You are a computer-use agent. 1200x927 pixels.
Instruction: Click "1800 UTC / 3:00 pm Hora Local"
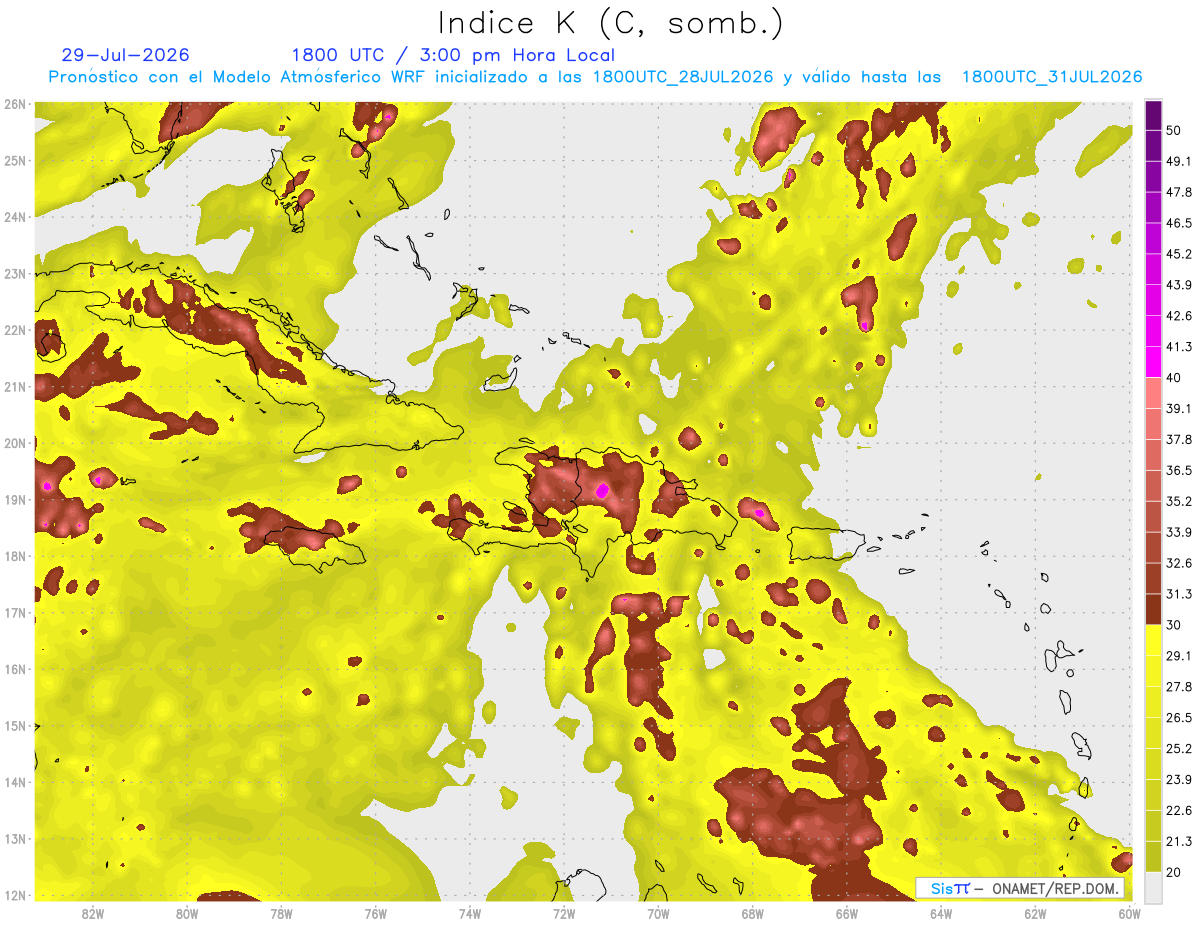click(x=453, y=55)
